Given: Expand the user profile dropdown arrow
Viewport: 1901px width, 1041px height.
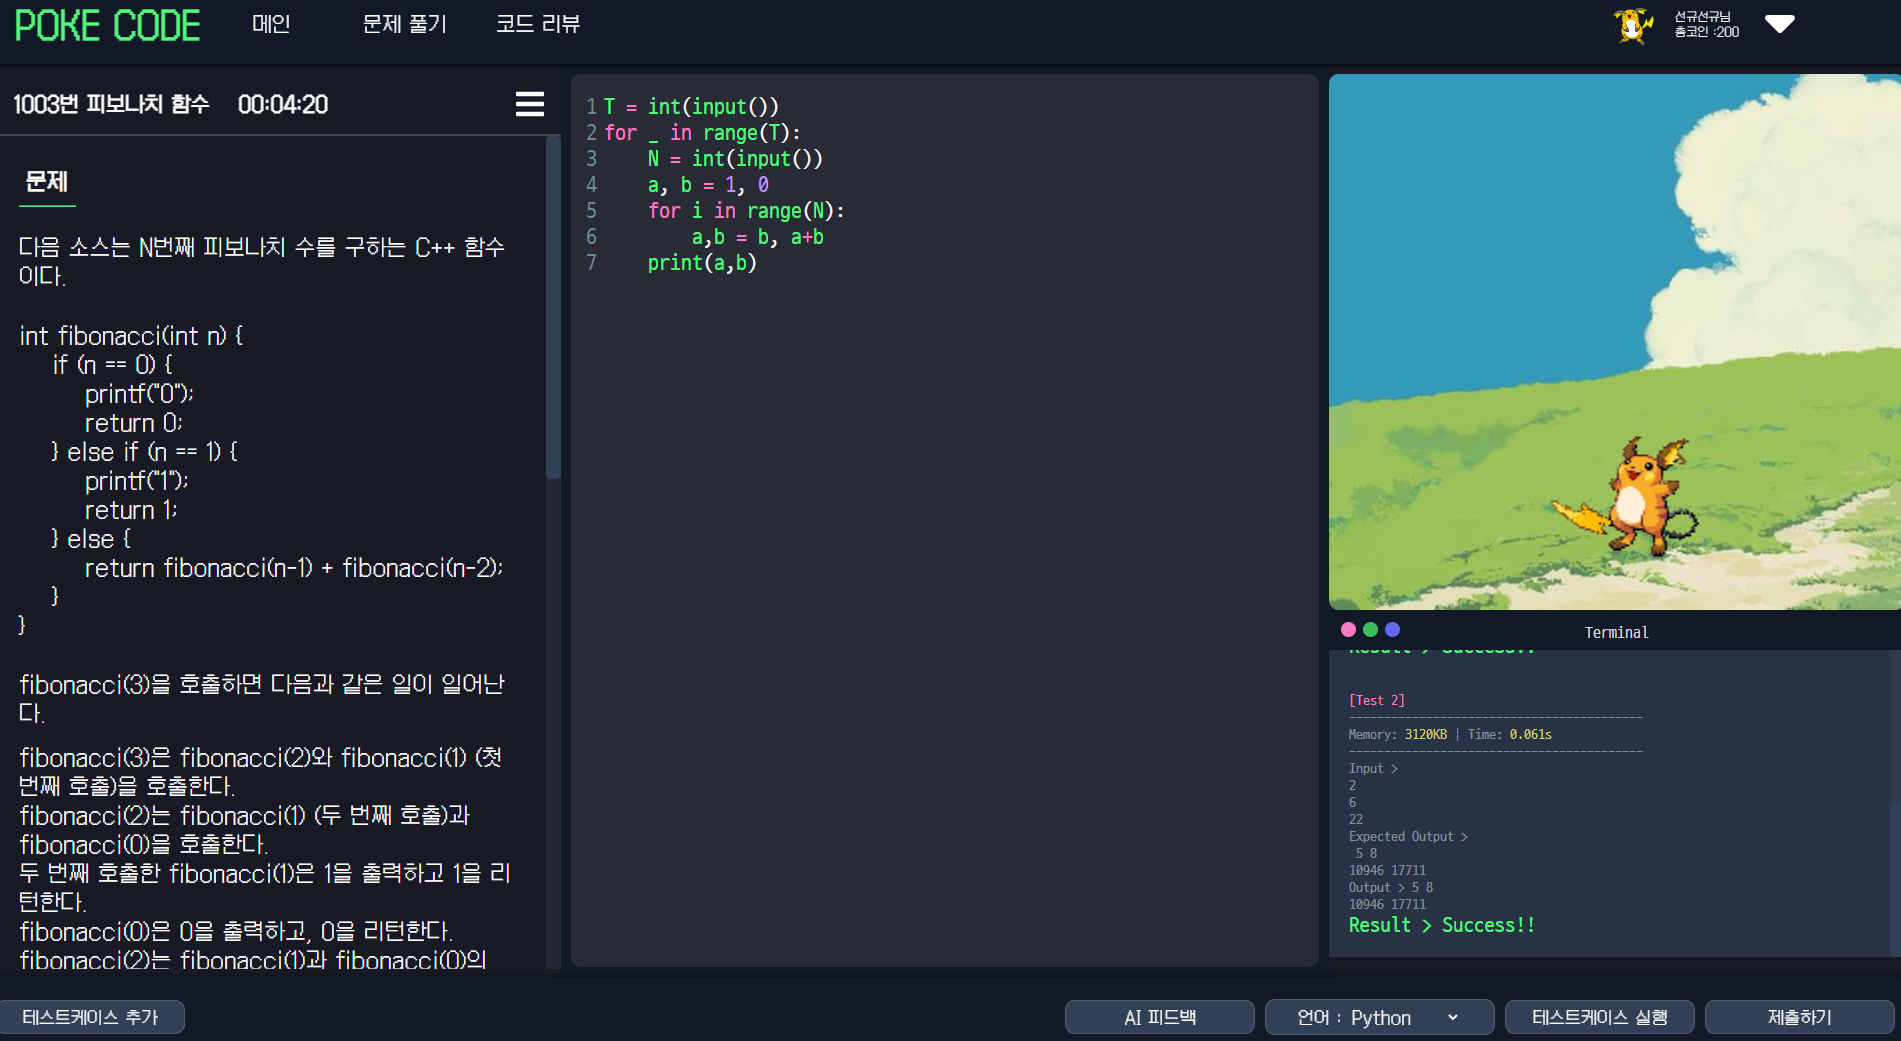Looking at the screenshot, I should tap(1780, 24).
